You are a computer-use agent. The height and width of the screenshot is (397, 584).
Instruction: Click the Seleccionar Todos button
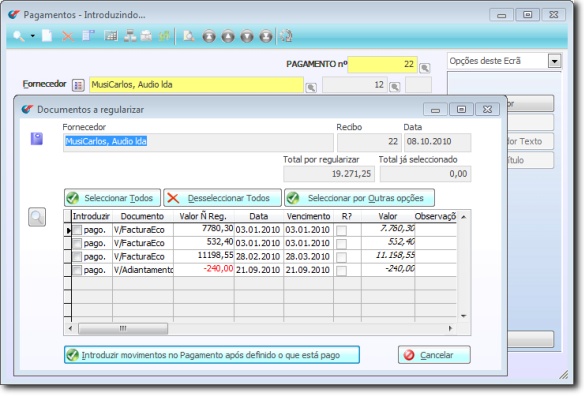pos(112,198)
